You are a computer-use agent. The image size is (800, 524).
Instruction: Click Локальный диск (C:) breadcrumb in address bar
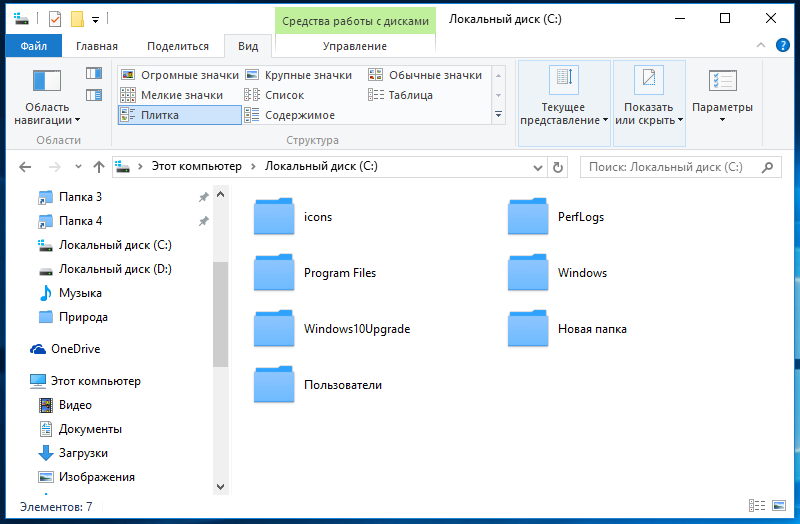(321, 166)
